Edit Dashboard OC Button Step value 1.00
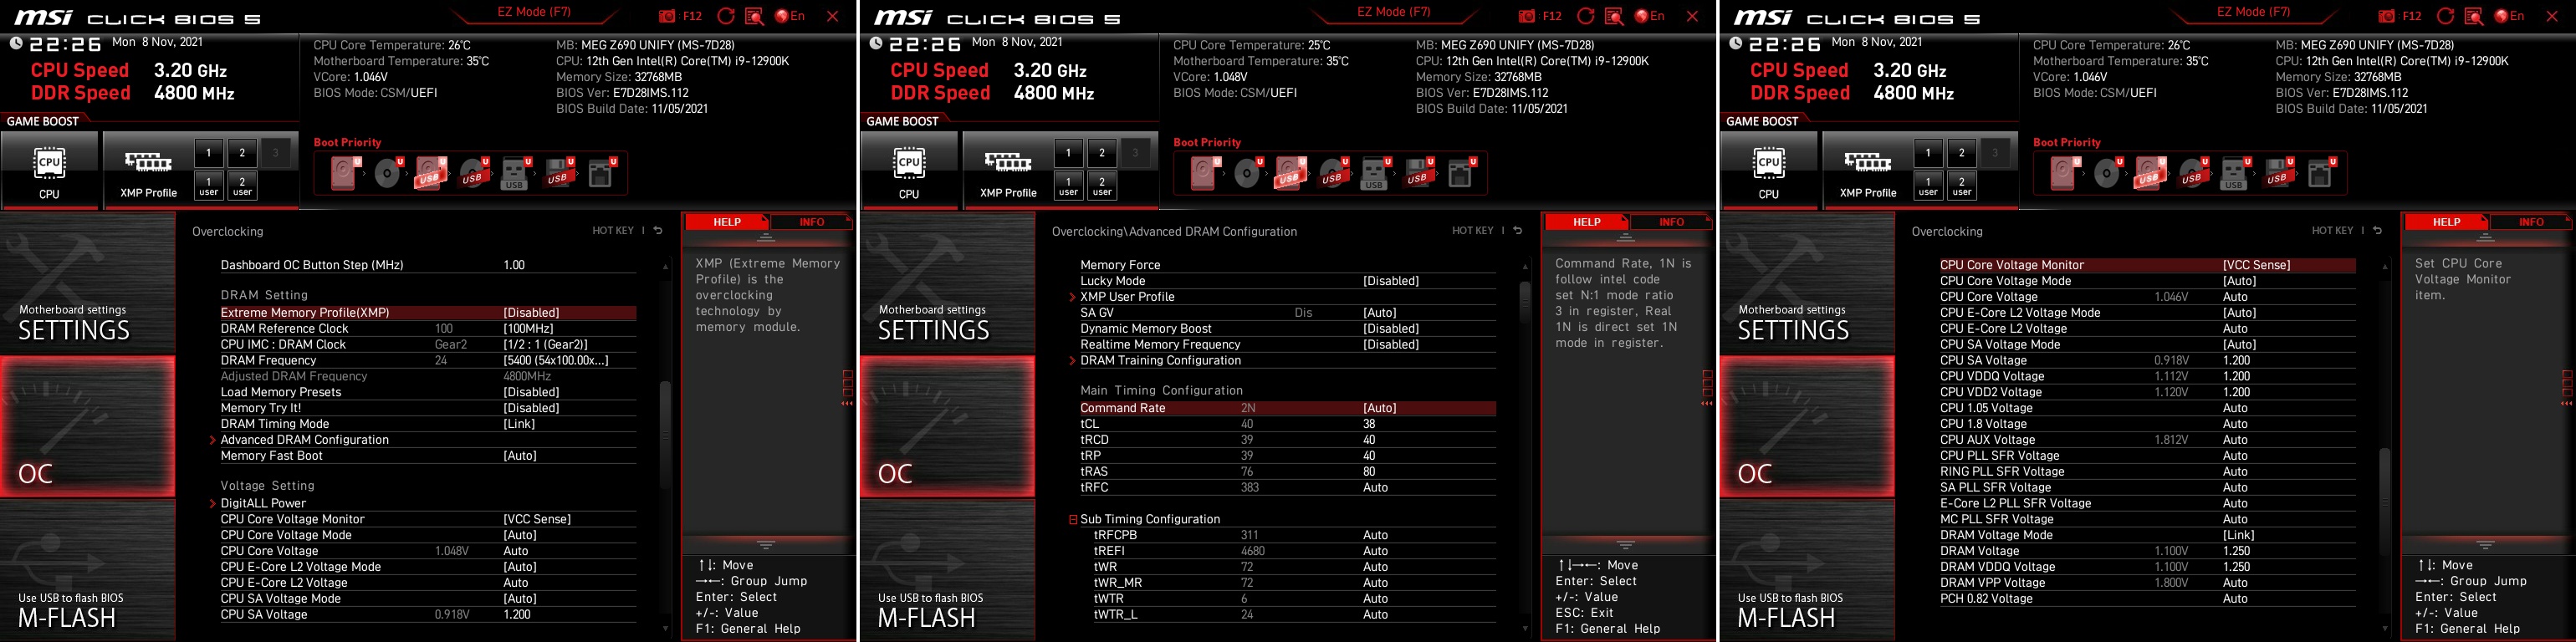The height and width of the screenshot is (642, 2576). click(428, 265)
